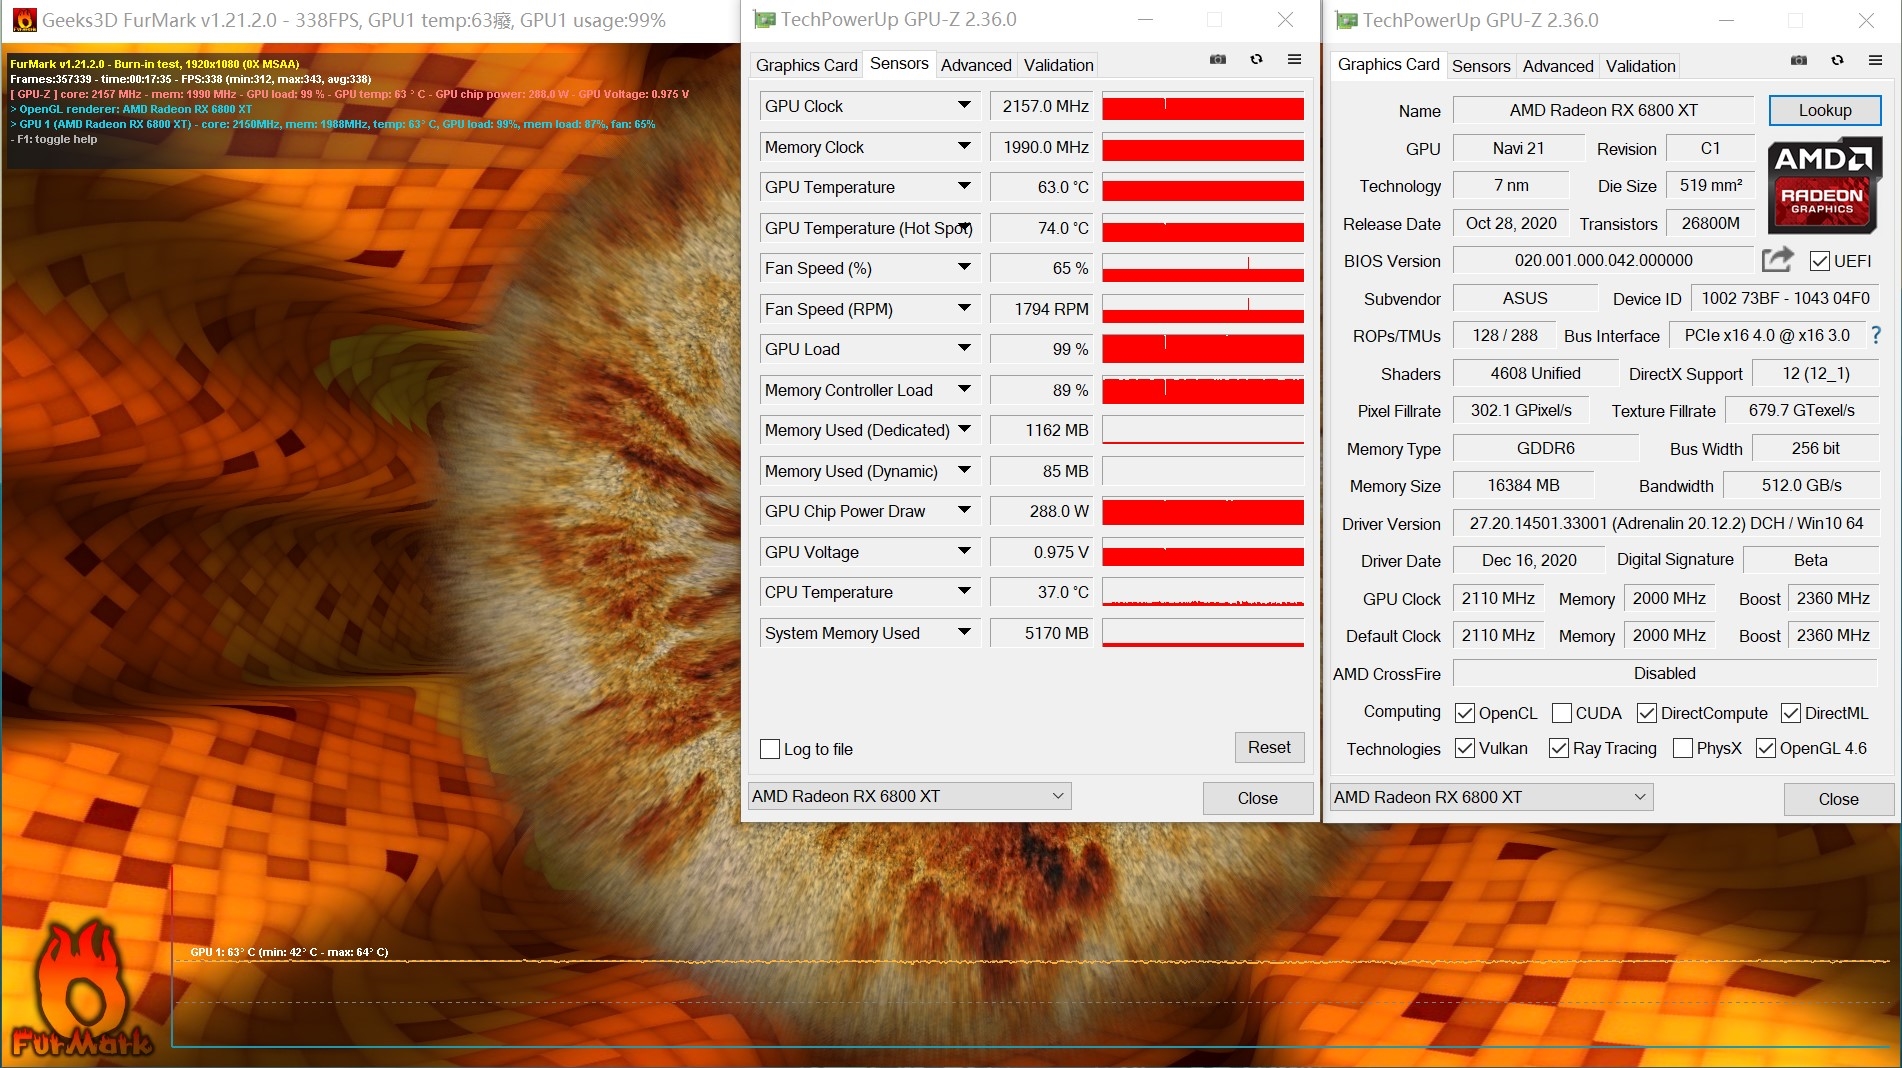Click the FurMark app icon in the title bar
1902x1068 pixels.
(24, 20)
